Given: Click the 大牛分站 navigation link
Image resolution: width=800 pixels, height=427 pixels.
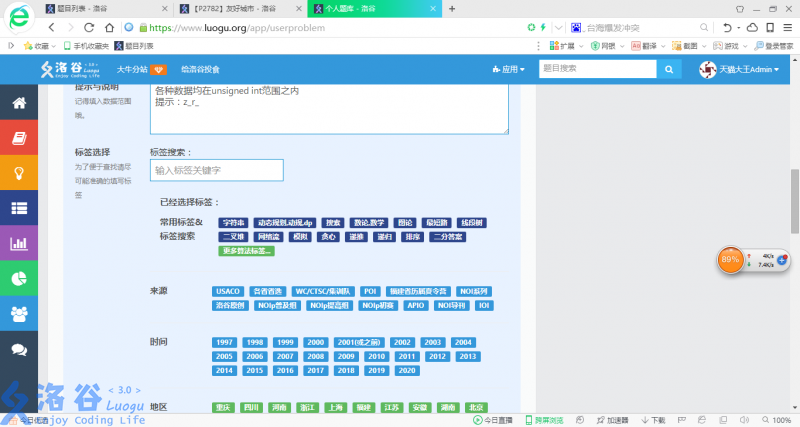Looking at the screenshot, I should point(131,70).
